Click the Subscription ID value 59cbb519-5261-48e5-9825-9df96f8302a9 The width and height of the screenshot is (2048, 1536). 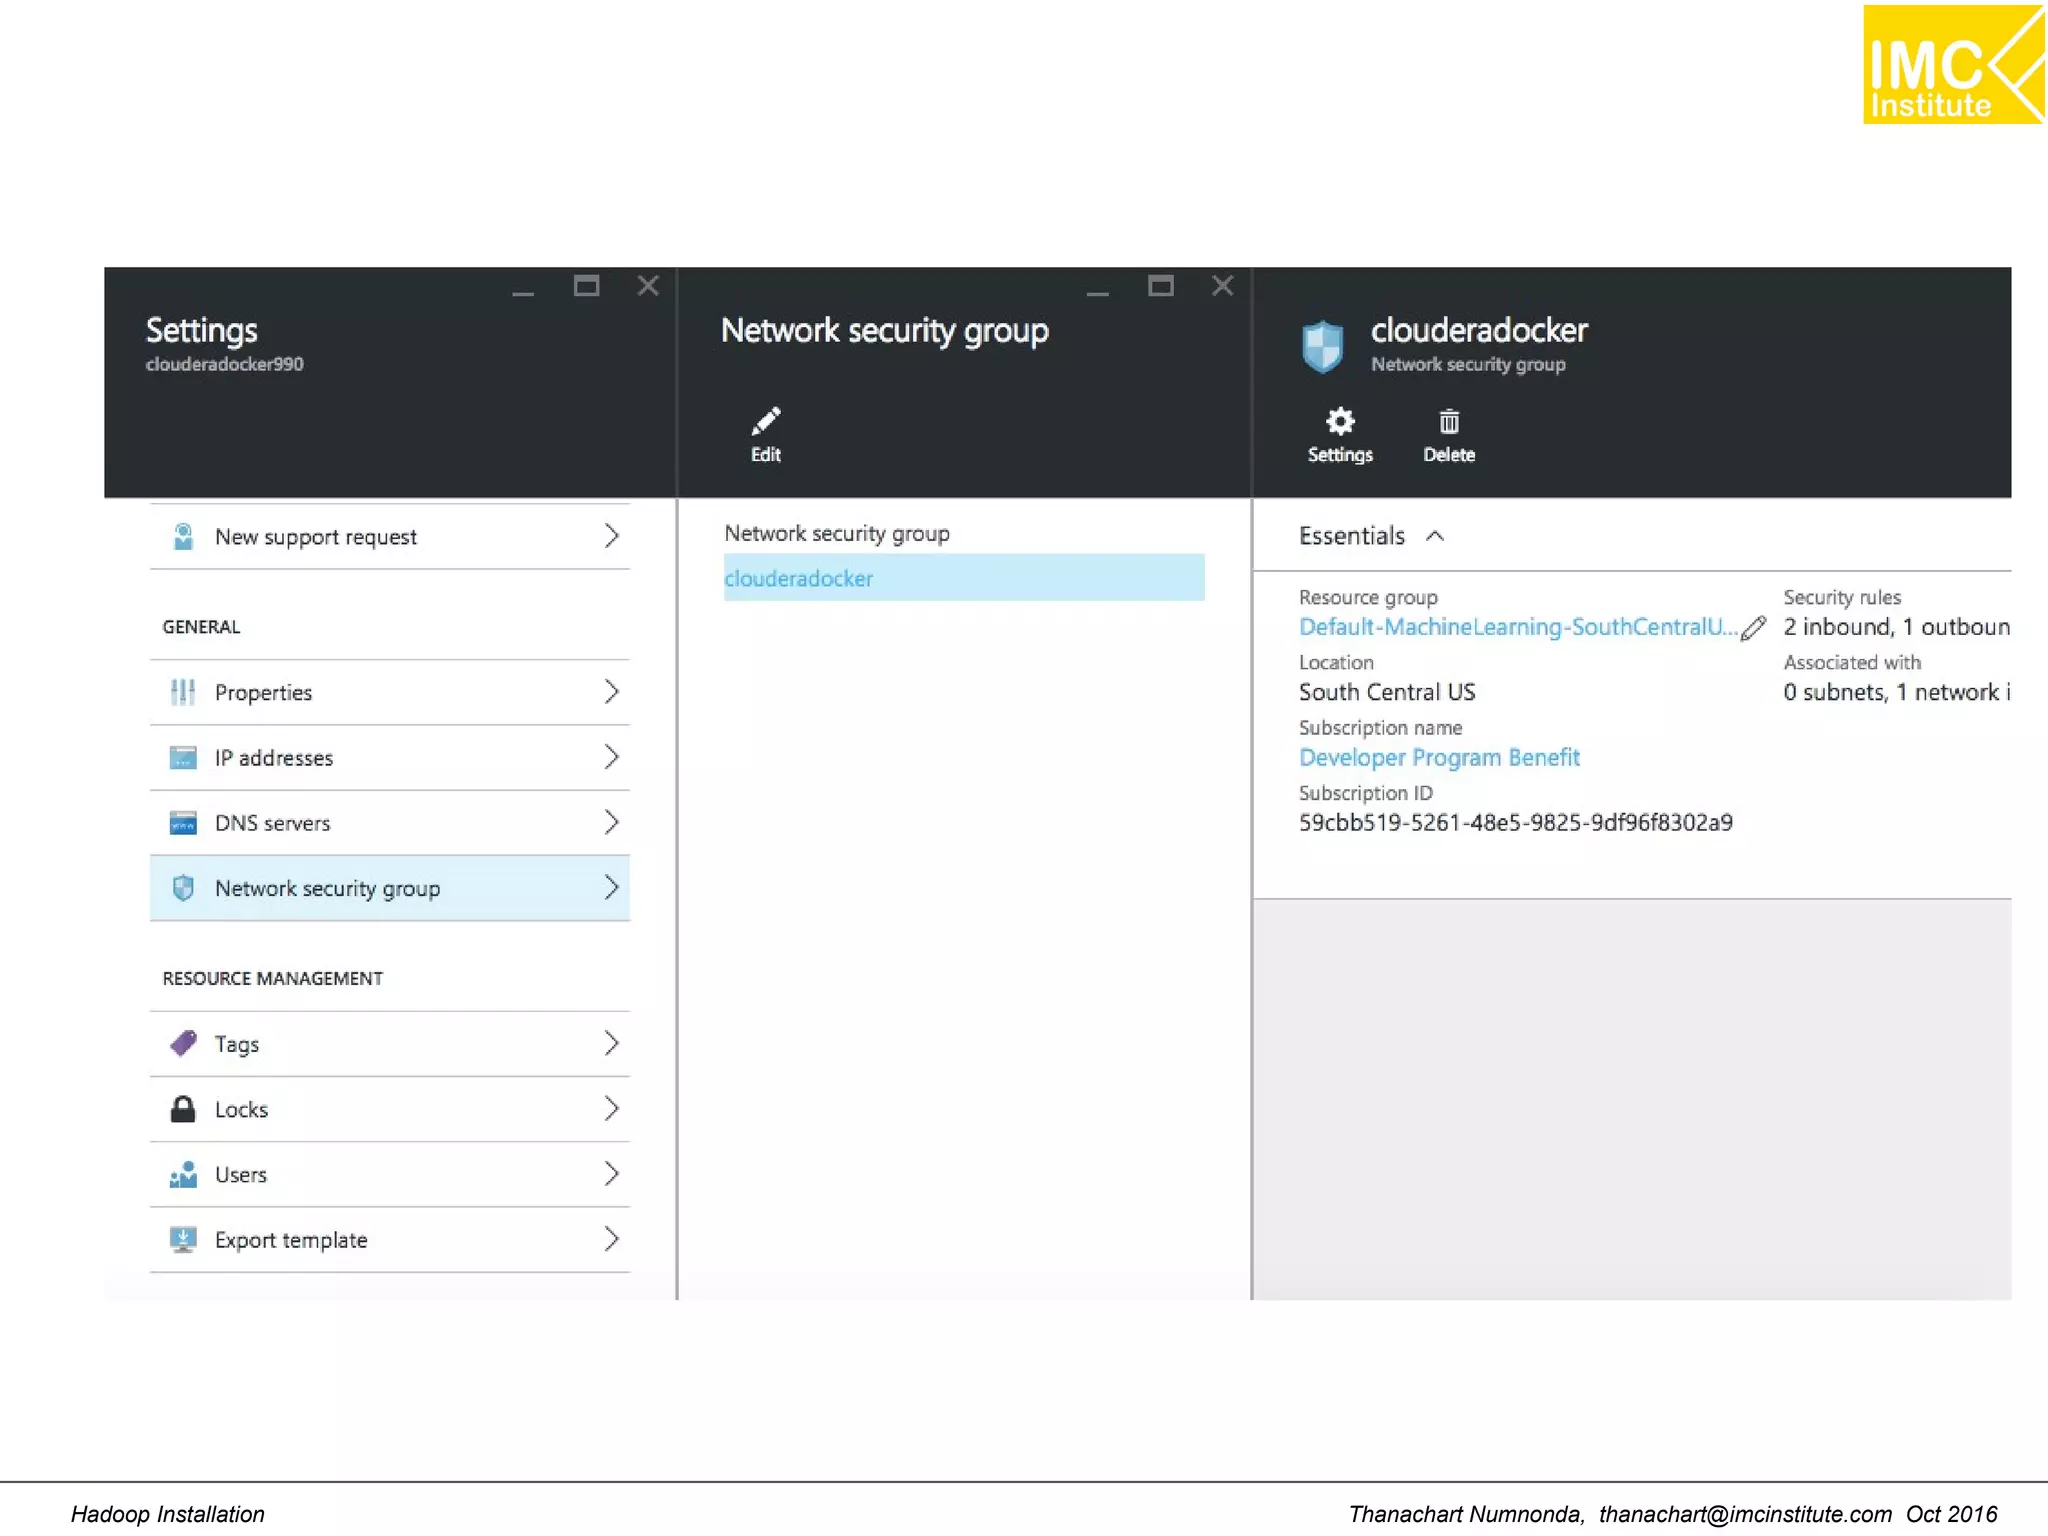coord(1516,822)
